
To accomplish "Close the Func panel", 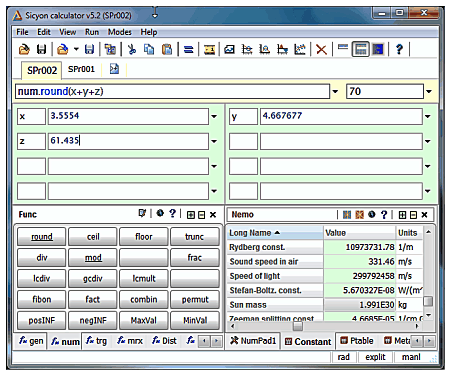I will [213, 215].
